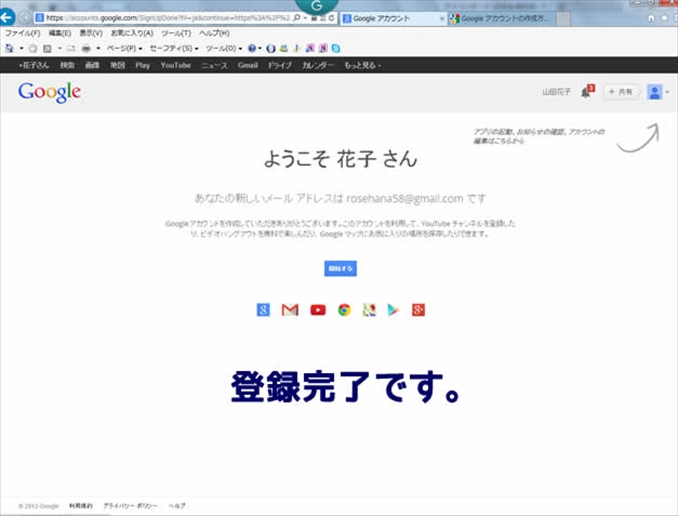Click the printer icon in command bar

point(86,48)
